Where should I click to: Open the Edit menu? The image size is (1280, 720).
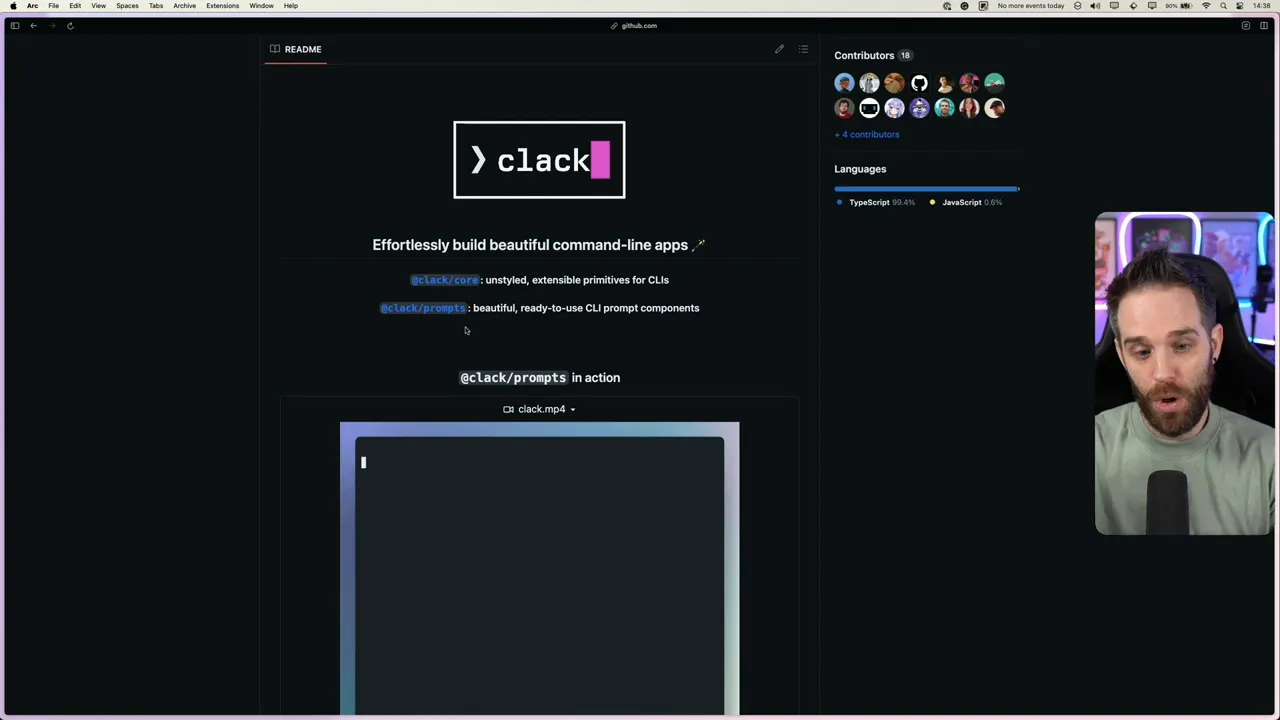(x=75, y=6)
